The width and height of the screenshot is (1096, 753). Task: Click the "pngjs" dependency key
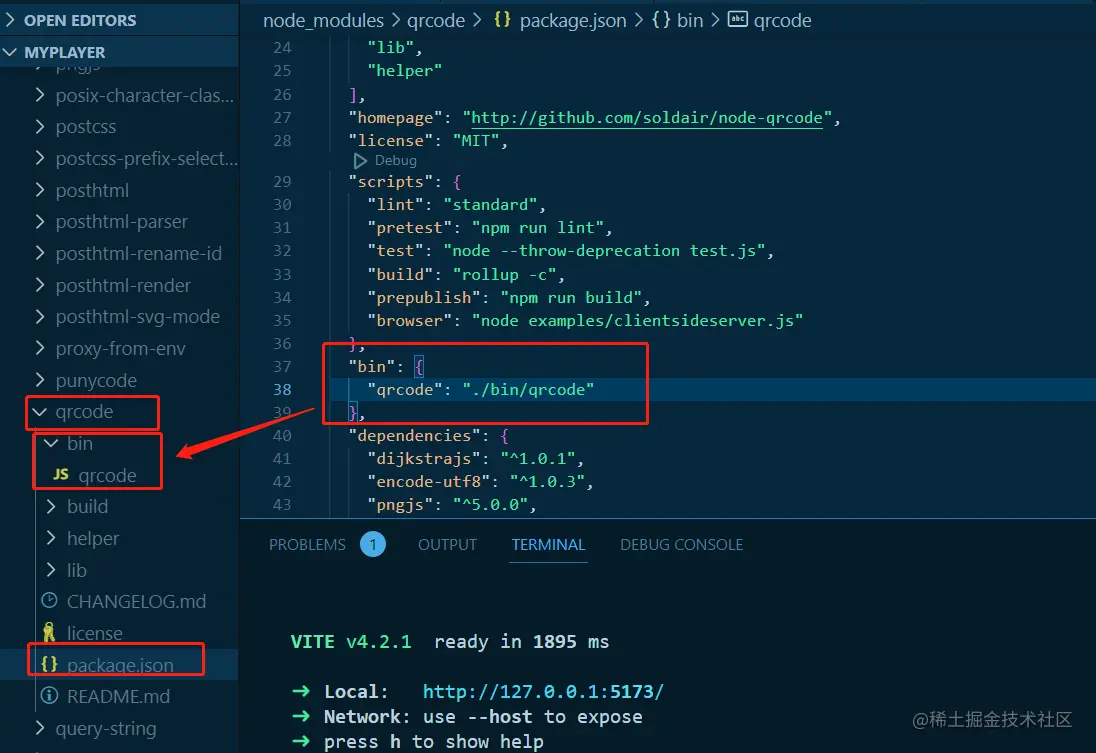point(401,504)
